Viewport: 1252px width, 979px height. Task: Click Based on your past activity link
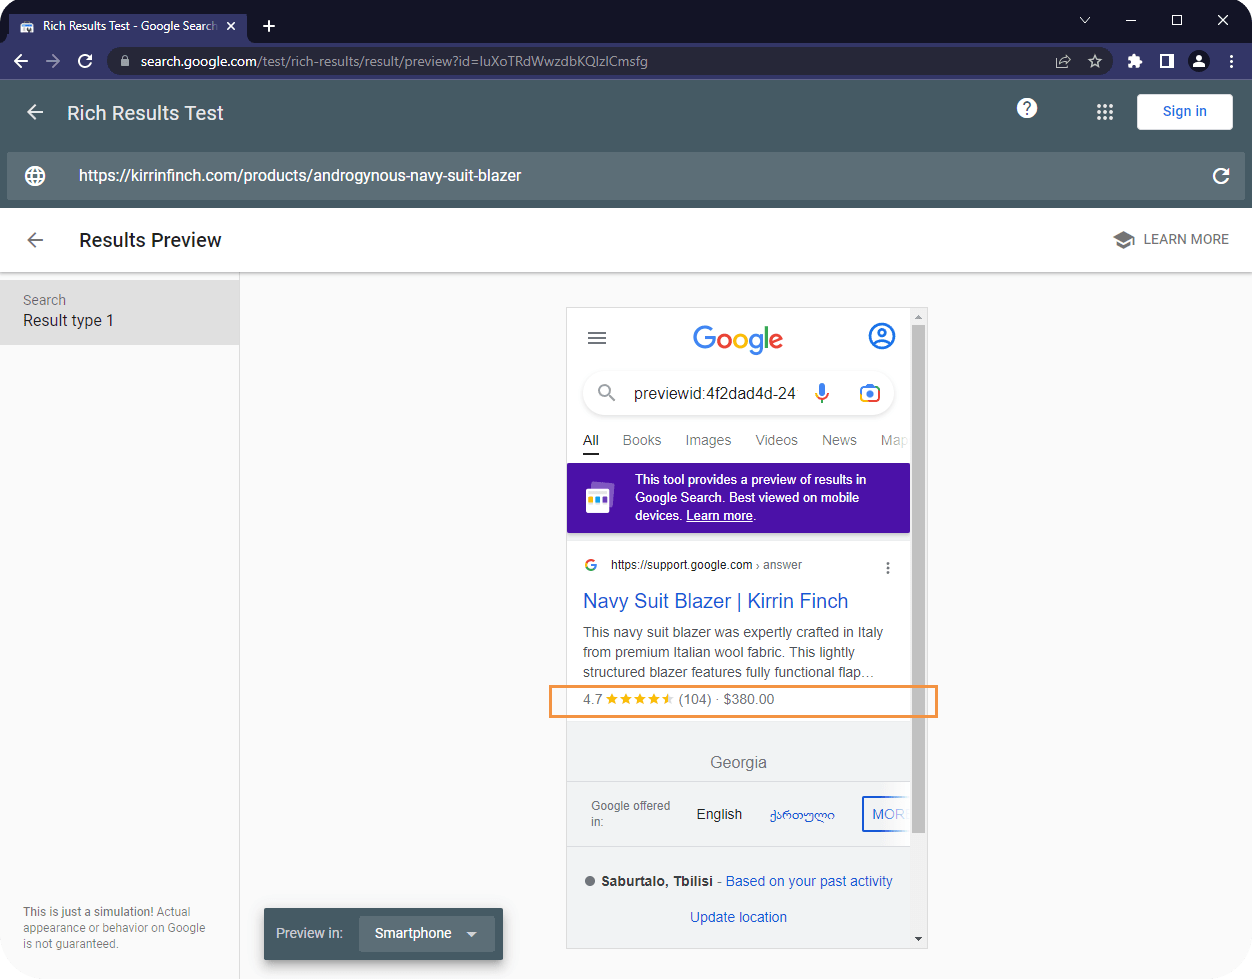pos(809,881)
